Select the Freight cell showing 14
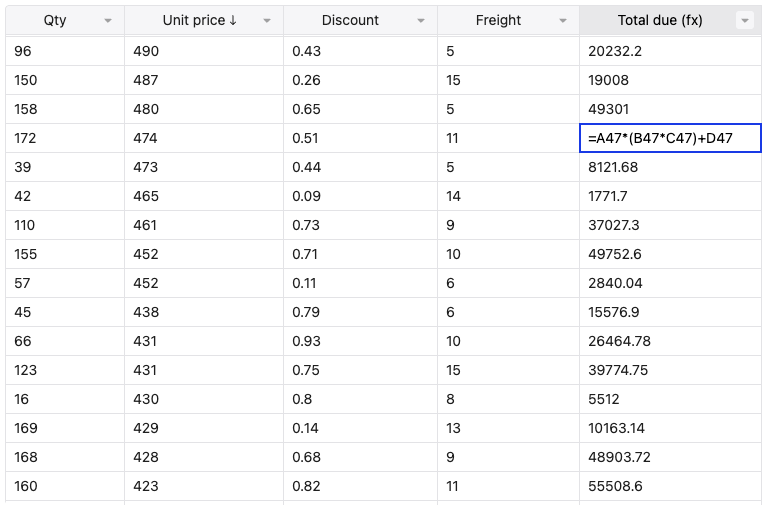Viewport: 778px width, 516px height. 509,196
